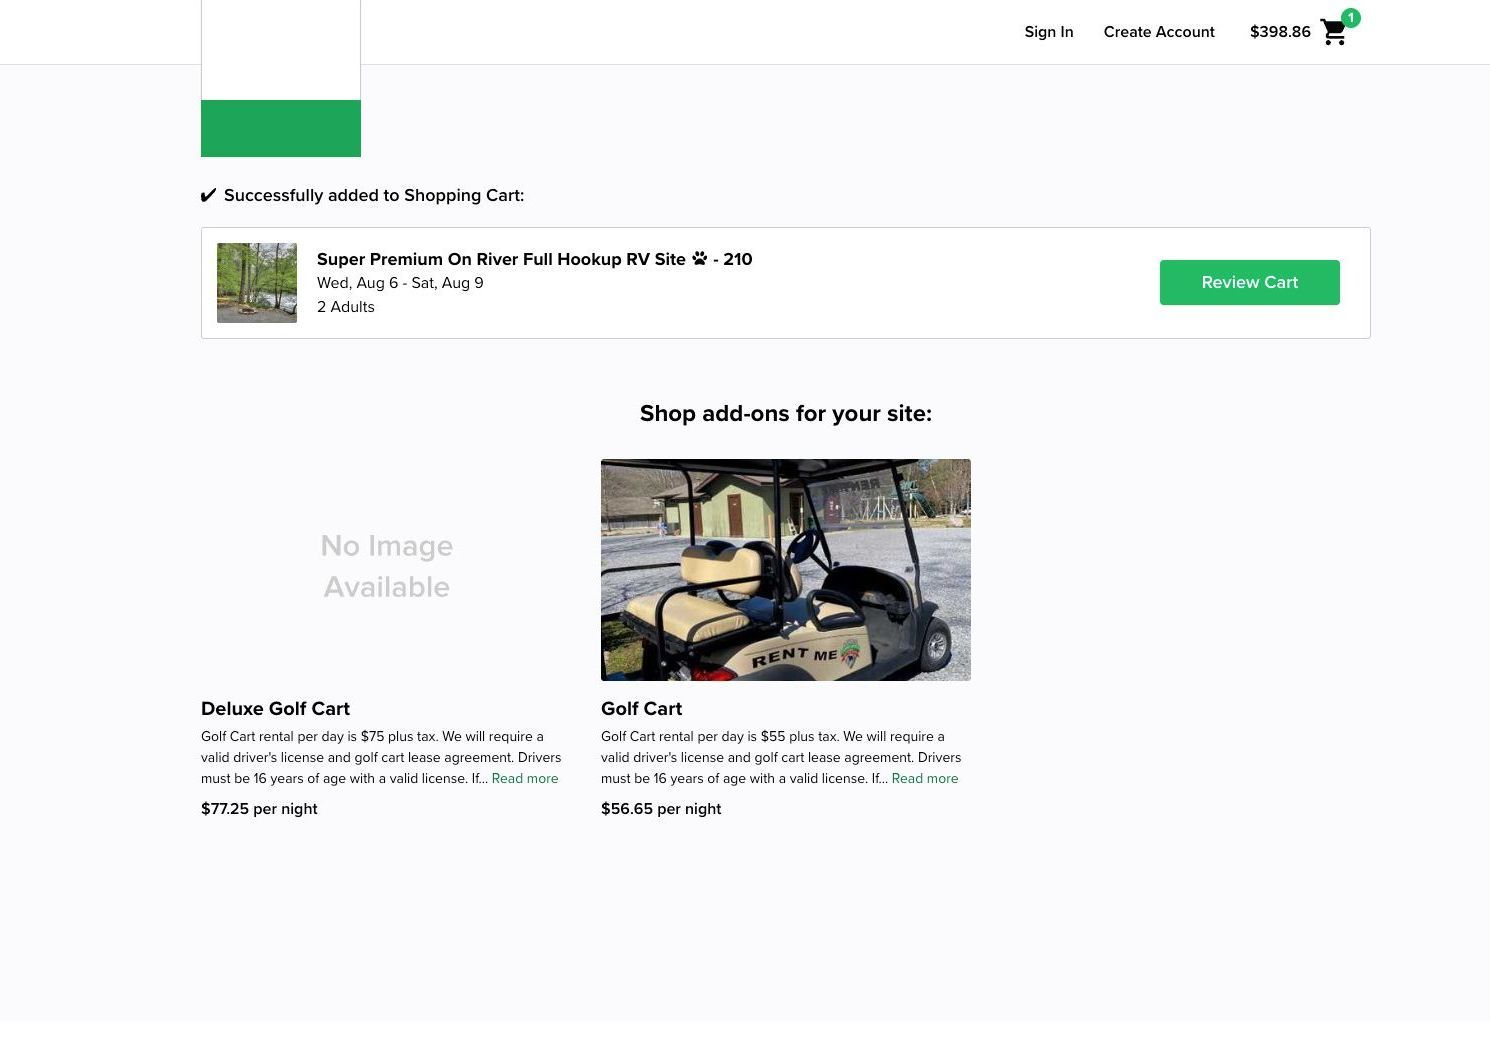The height and width of the screenshot is (1037, 1490).
Task: Click the $77.25 per night price
Action: pyautogui.click(x=259, y=808)
